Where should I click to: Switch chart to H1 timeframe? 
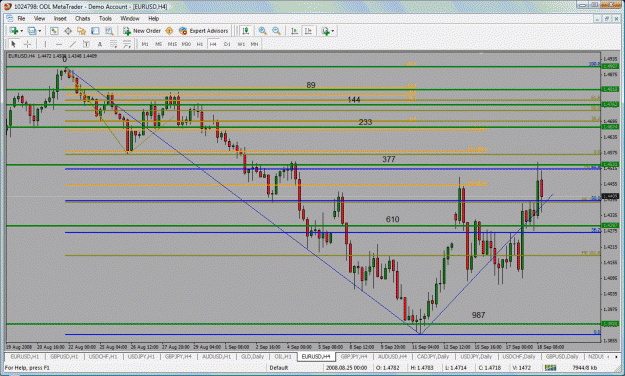tap(200, 44)
